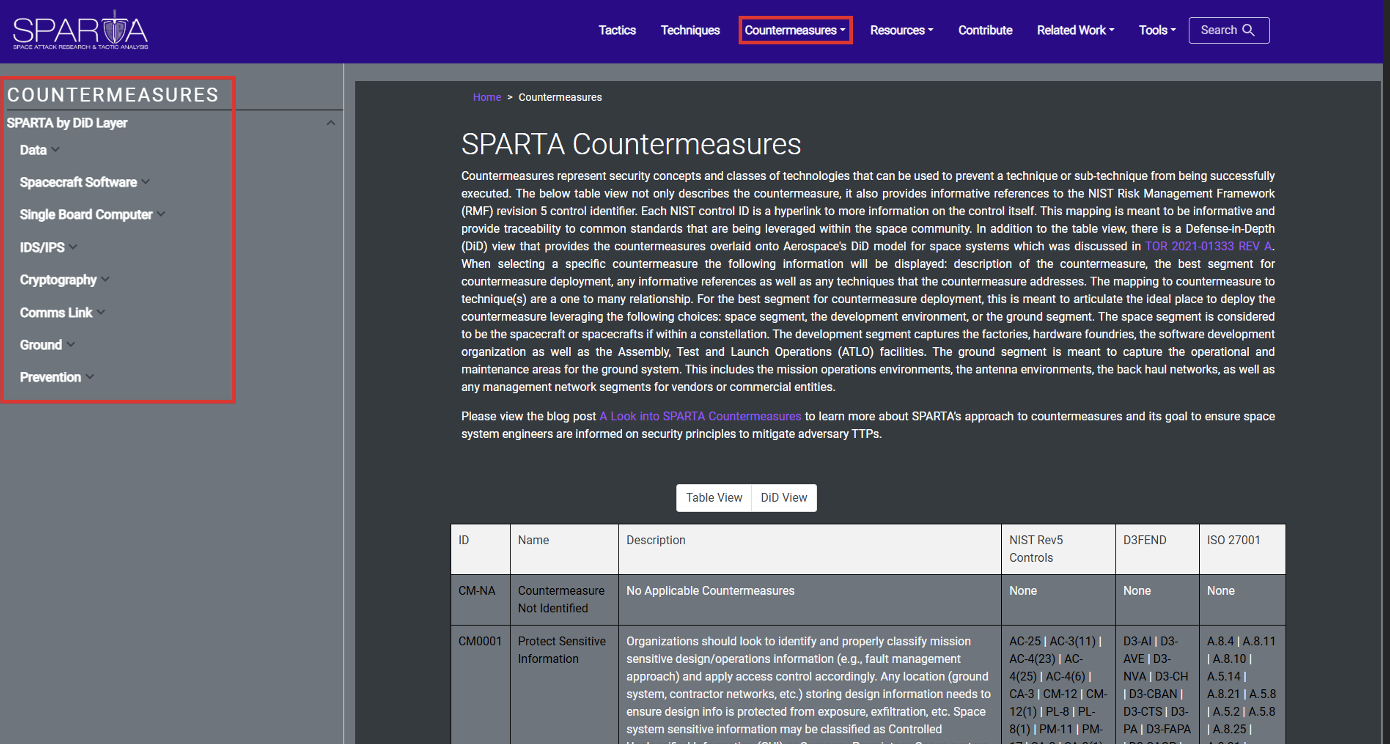
Task: Switch to DiD View
Action: click(784, 498)
